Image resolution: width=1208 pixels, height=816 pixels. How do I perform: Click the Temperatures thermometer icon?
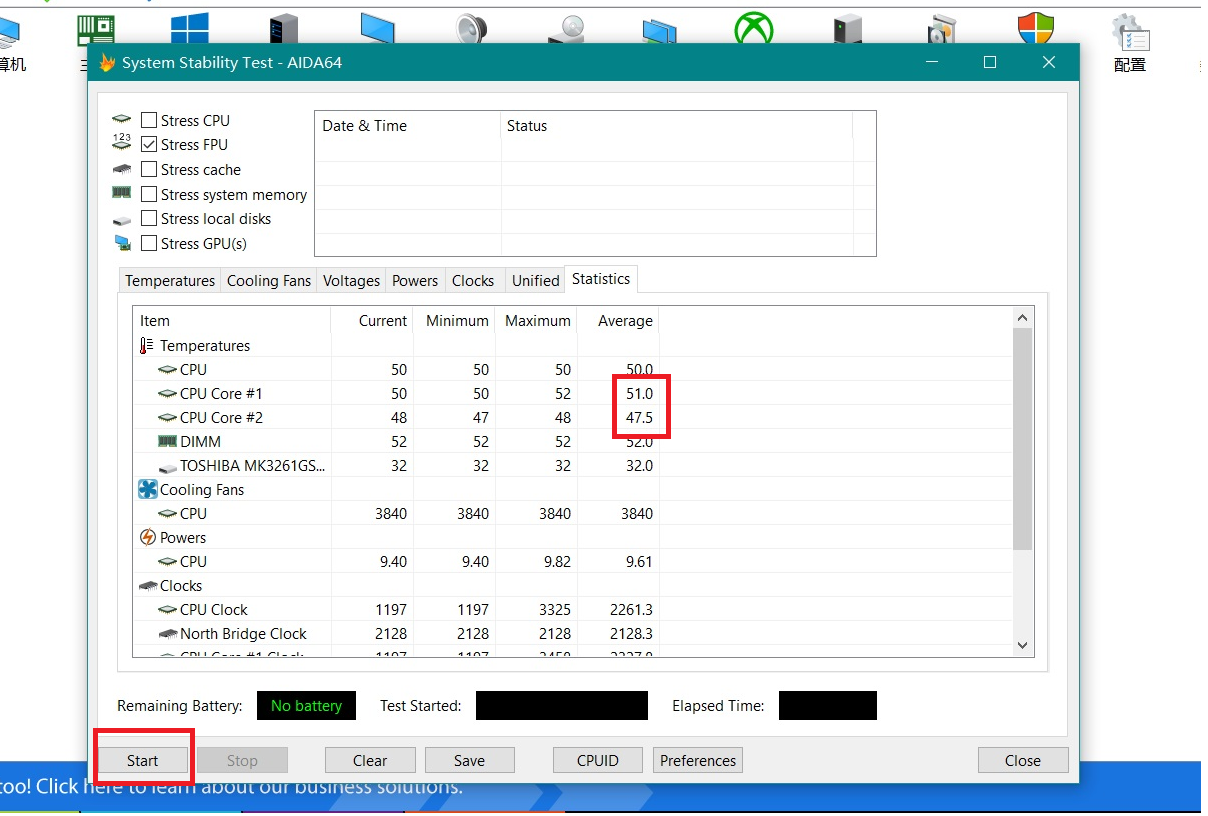coord(147,346)
